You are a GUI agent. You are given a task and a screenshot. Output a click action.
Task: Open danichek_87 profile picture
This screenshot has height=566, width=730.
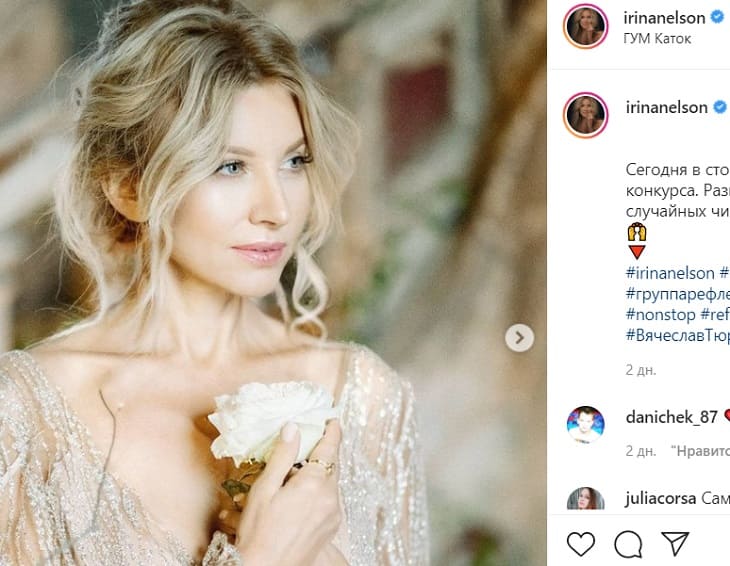[x=585, y=425]
